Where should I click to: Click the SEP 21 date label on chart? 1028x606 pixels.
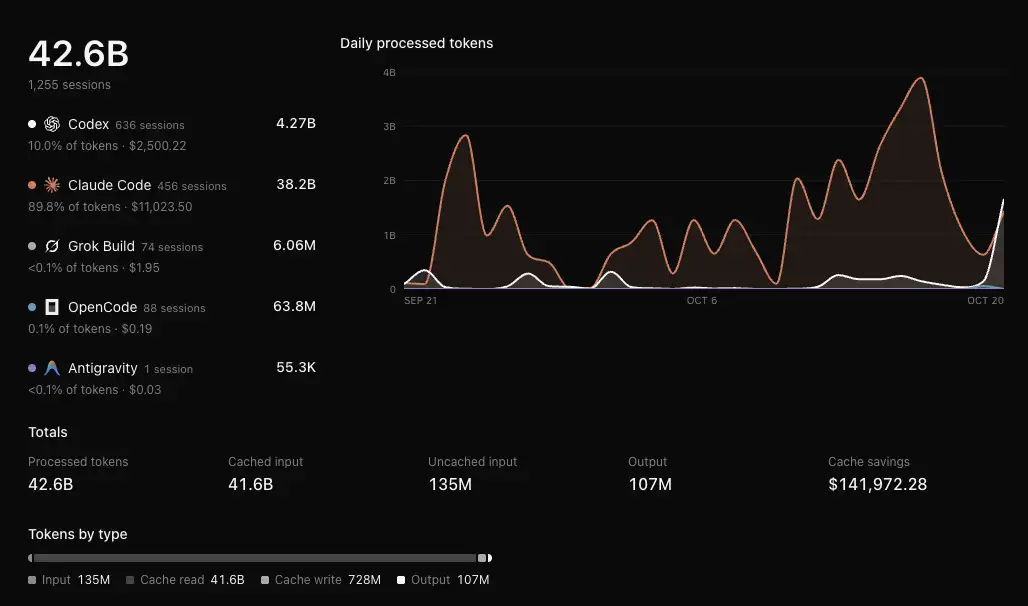(x=420, y=300)
